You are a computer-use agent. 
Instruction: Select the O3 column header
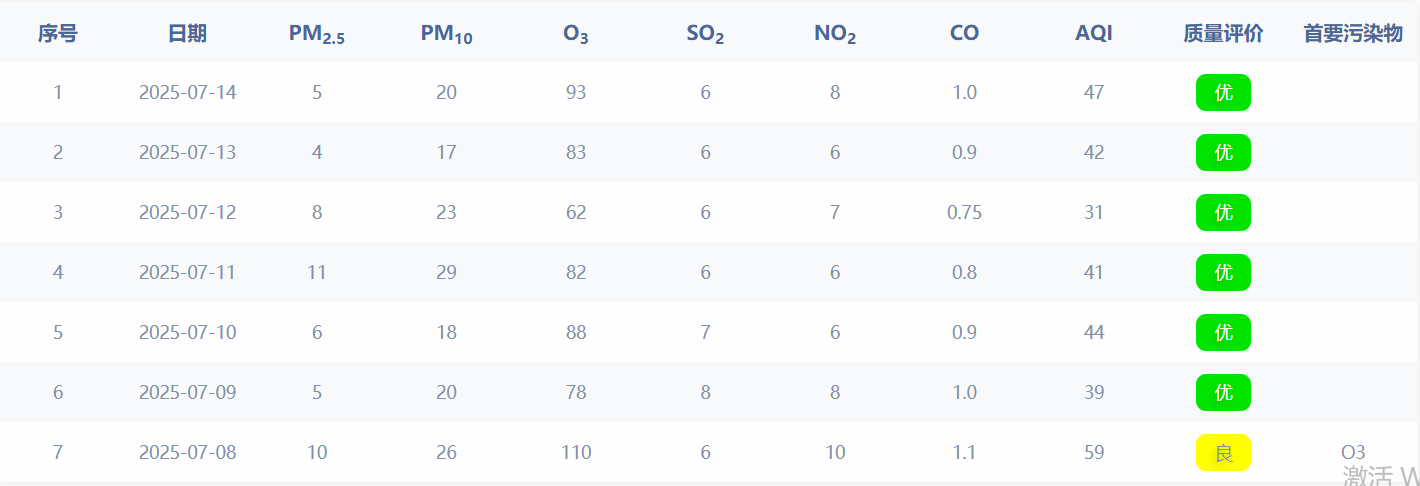pyautogui.click(x=576, y=34)
